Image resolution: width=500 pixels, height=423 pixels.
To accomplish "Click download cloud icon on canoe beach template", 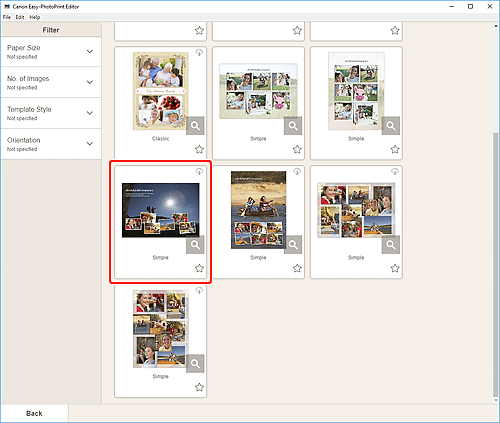I will (297, 172).
